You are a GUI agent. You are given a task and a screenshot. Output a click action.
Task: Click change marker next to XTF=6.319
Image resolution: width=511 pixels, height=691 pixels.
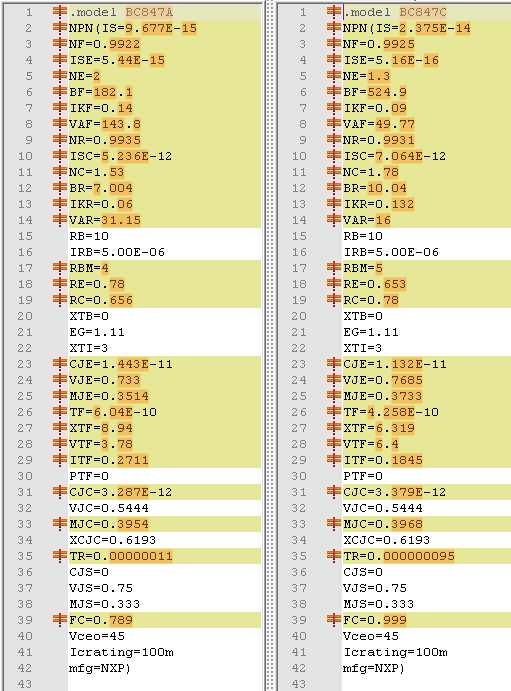(x=334, y=427)
